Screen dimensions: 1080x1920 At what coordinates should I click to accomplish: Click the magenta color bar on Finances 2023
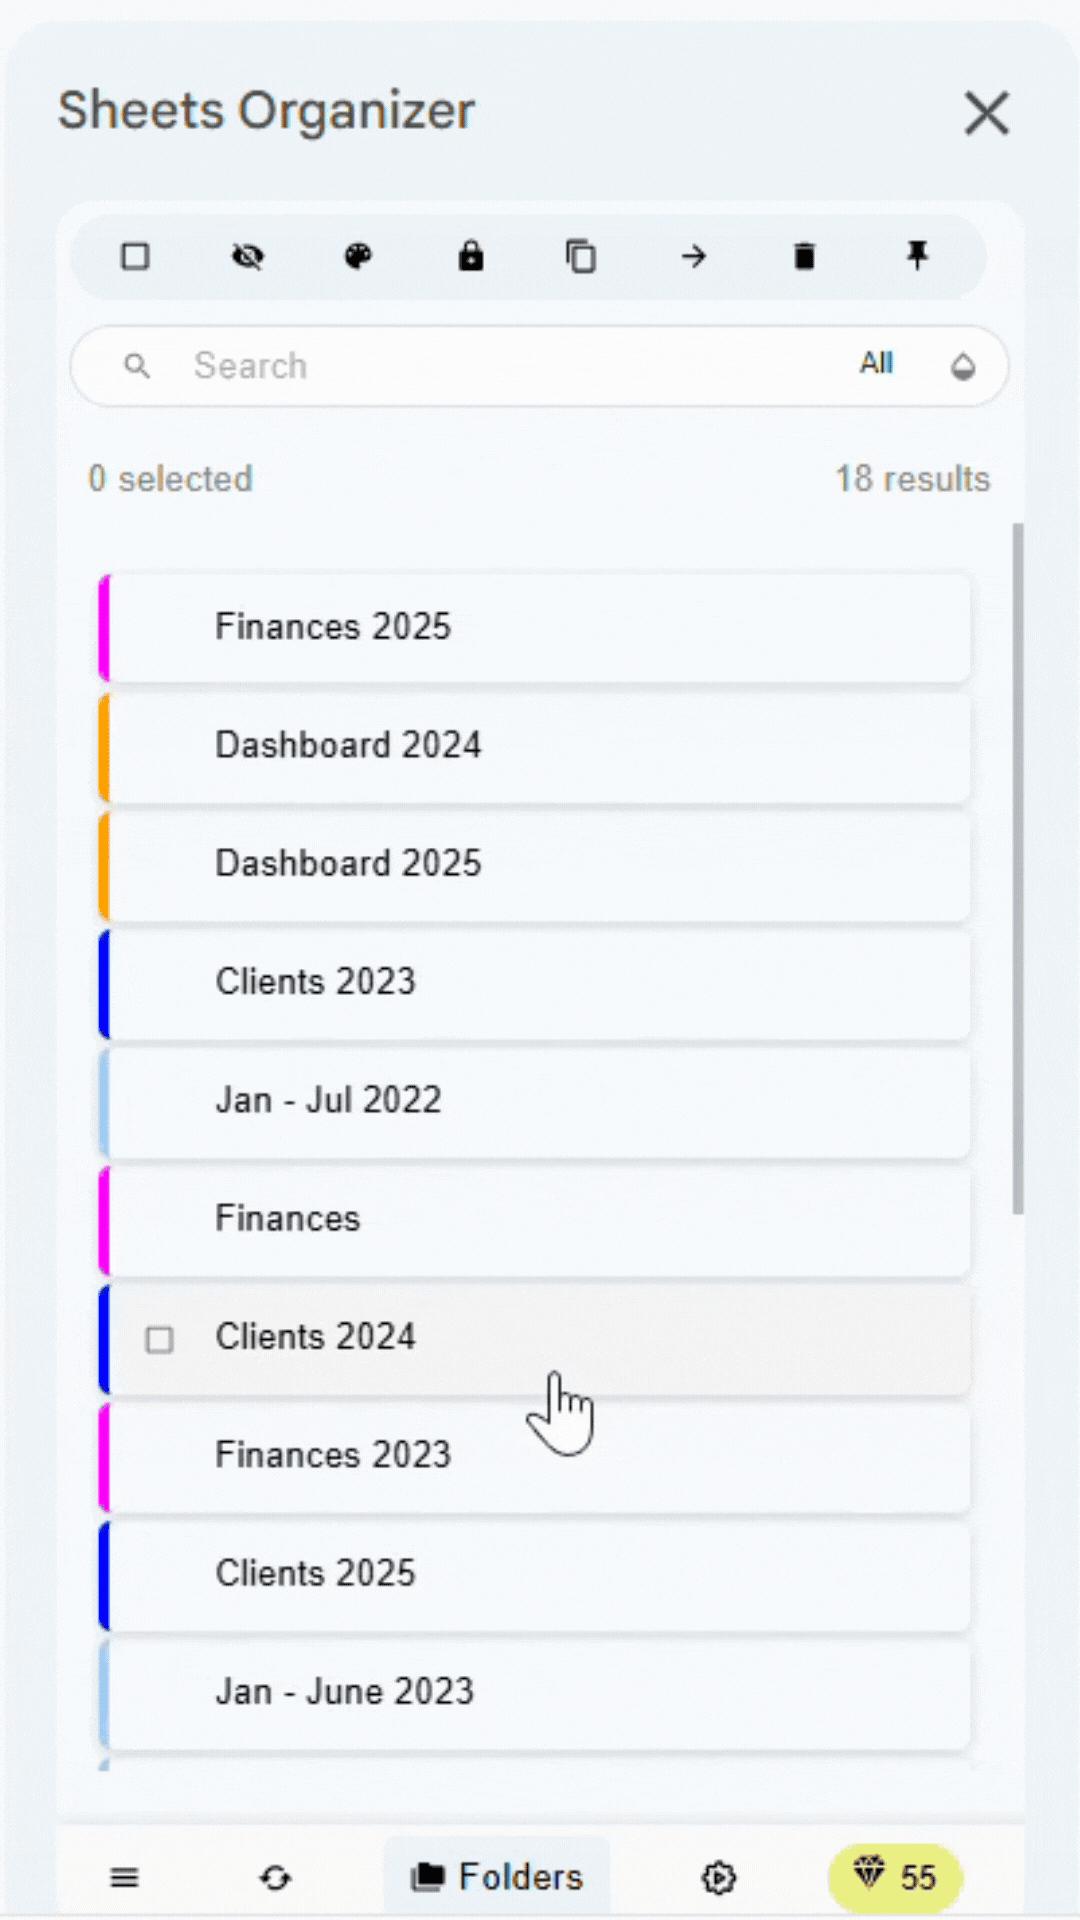point(104,1455)
